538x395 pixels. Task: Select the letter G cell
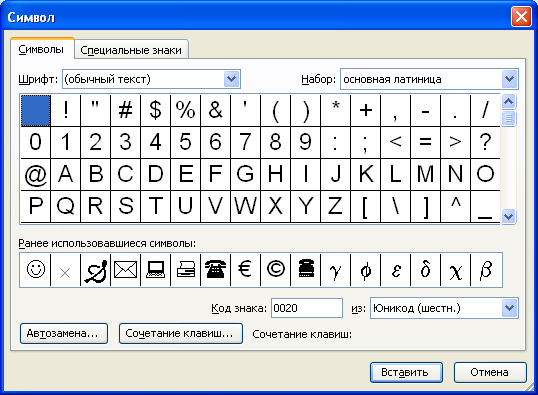(245, 174)
